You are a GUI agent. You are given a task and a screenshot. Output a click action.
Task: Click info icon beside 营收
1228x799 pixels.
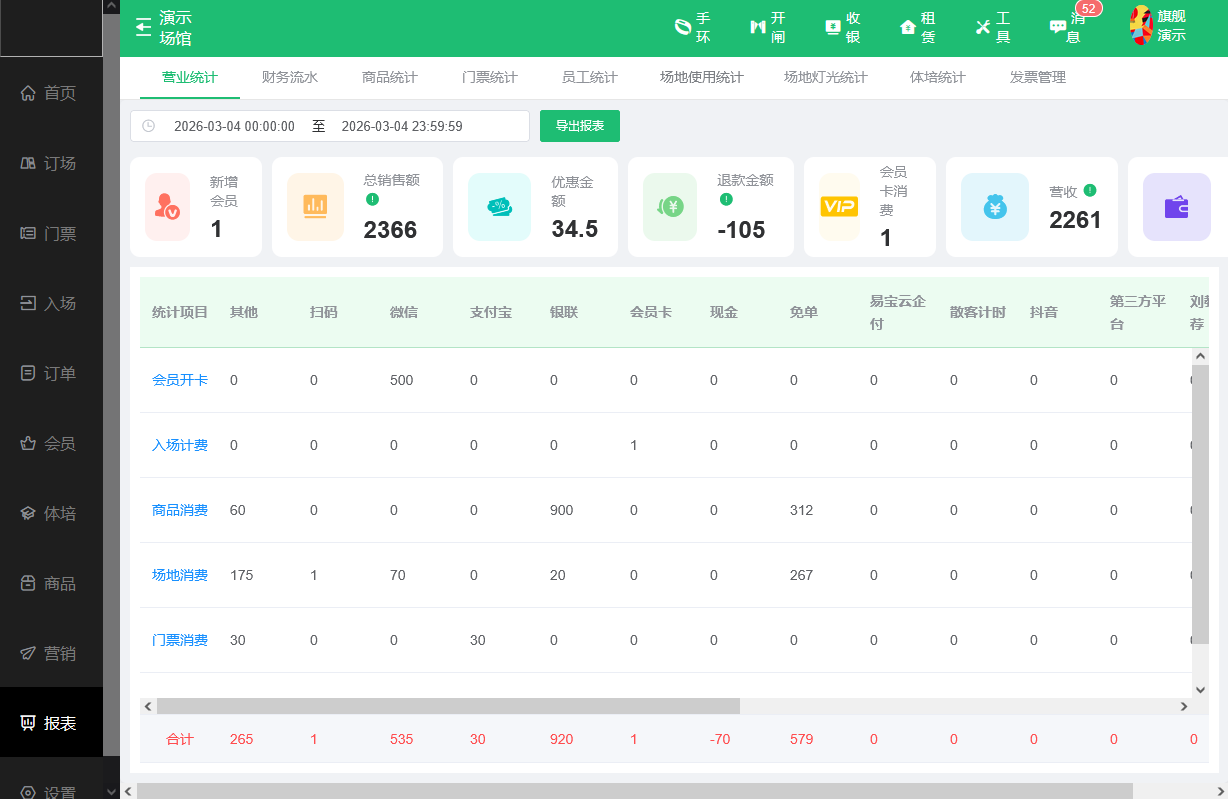coord(1090,190)
